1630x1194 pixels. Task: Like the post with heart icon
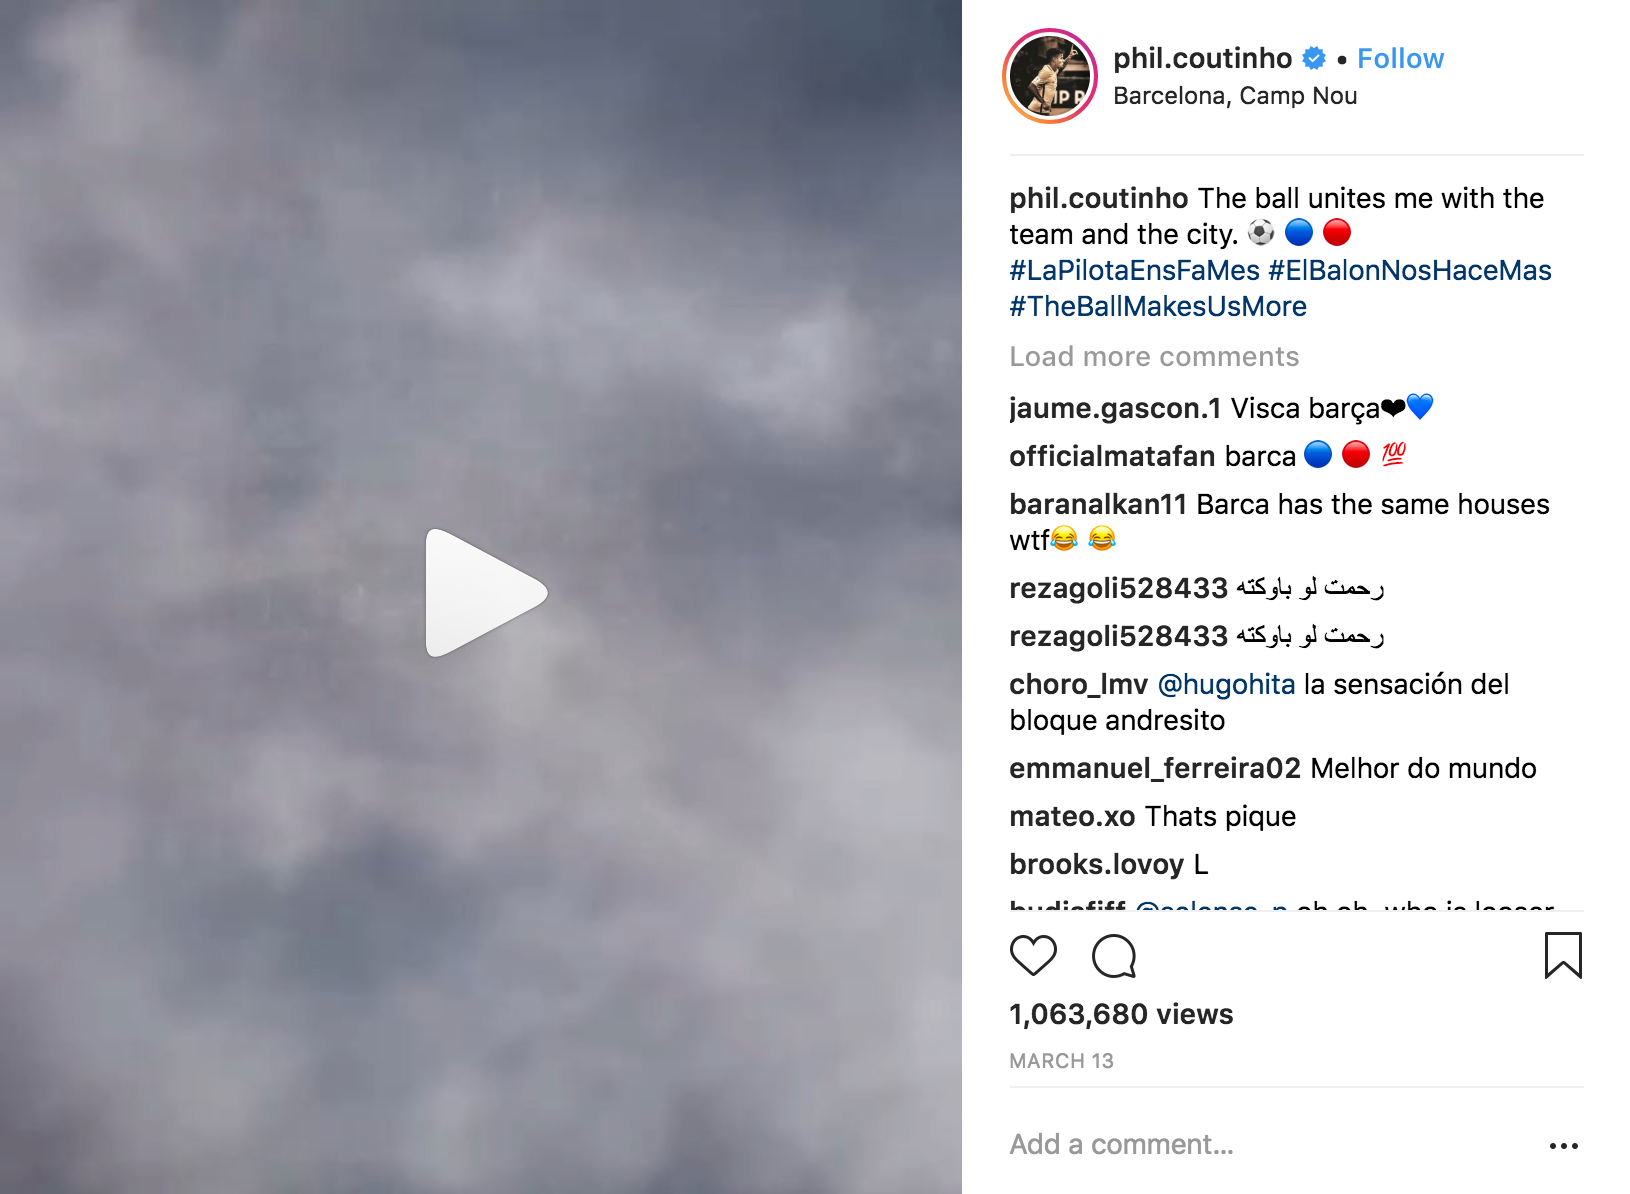(1033, 955)
